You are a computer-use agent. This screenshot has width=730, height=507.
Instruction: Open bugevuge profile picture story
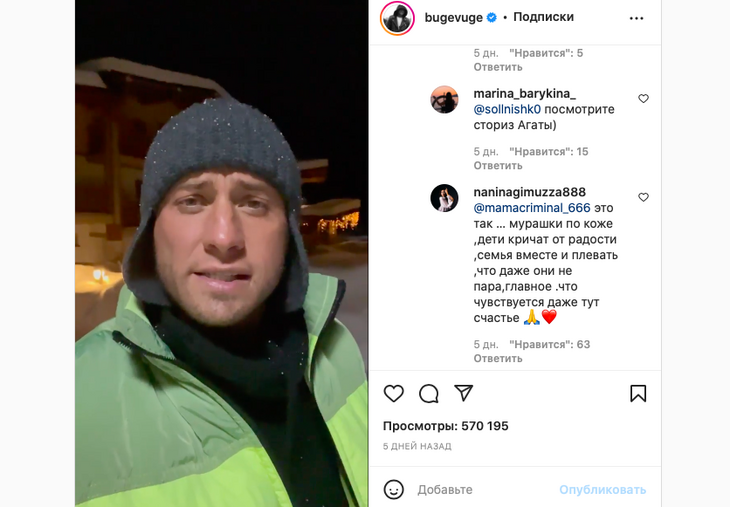[397, 18]
